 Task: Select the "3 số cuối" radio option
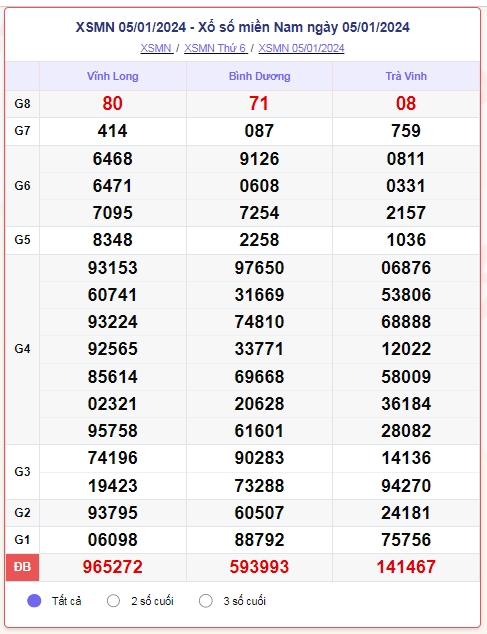pyautogui.click(x=205, y=601)
